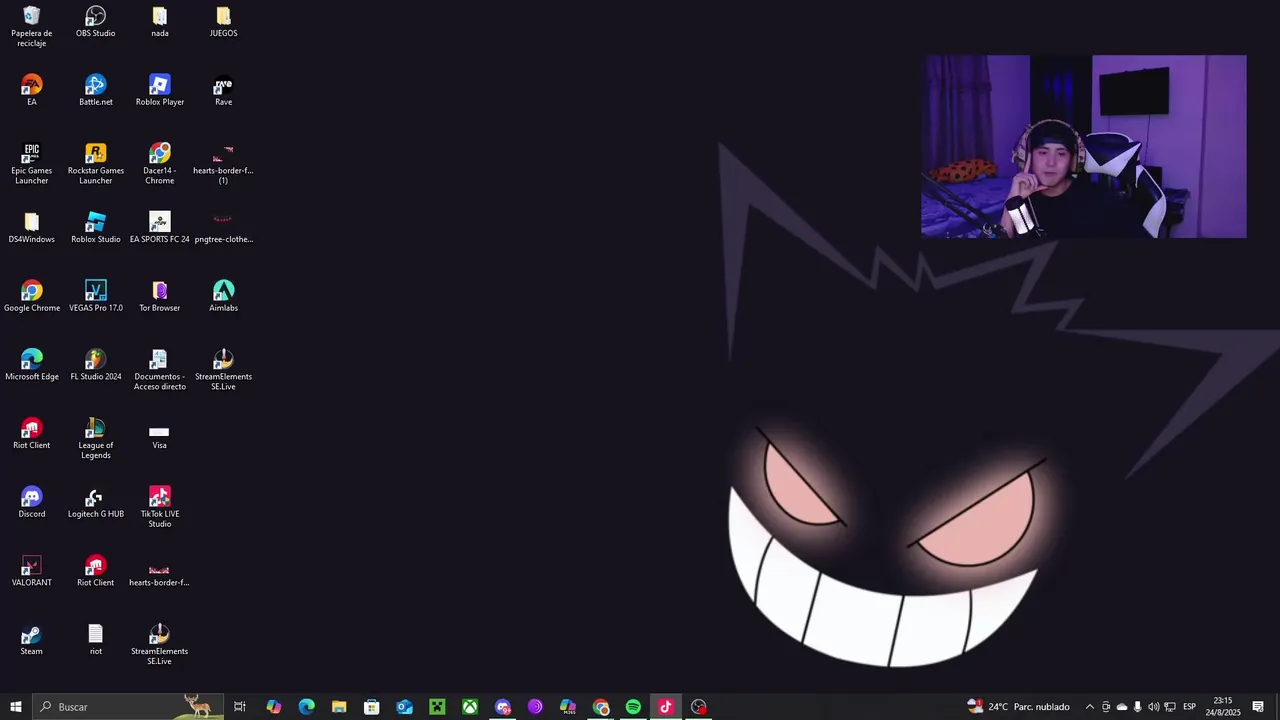Open Discord from the taskbar
Screen dimensions: 1280x720
point(502,707)
